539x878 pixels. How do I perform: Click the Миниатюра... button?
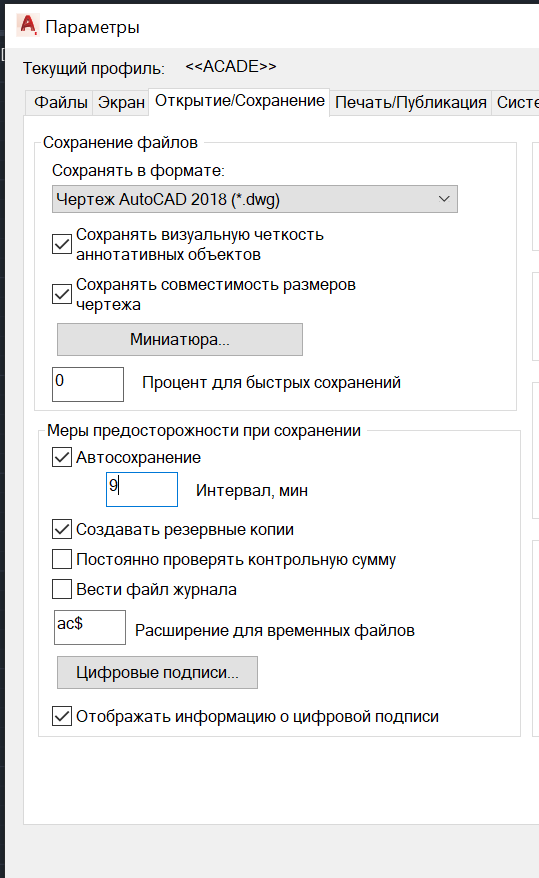coord(180,339)
